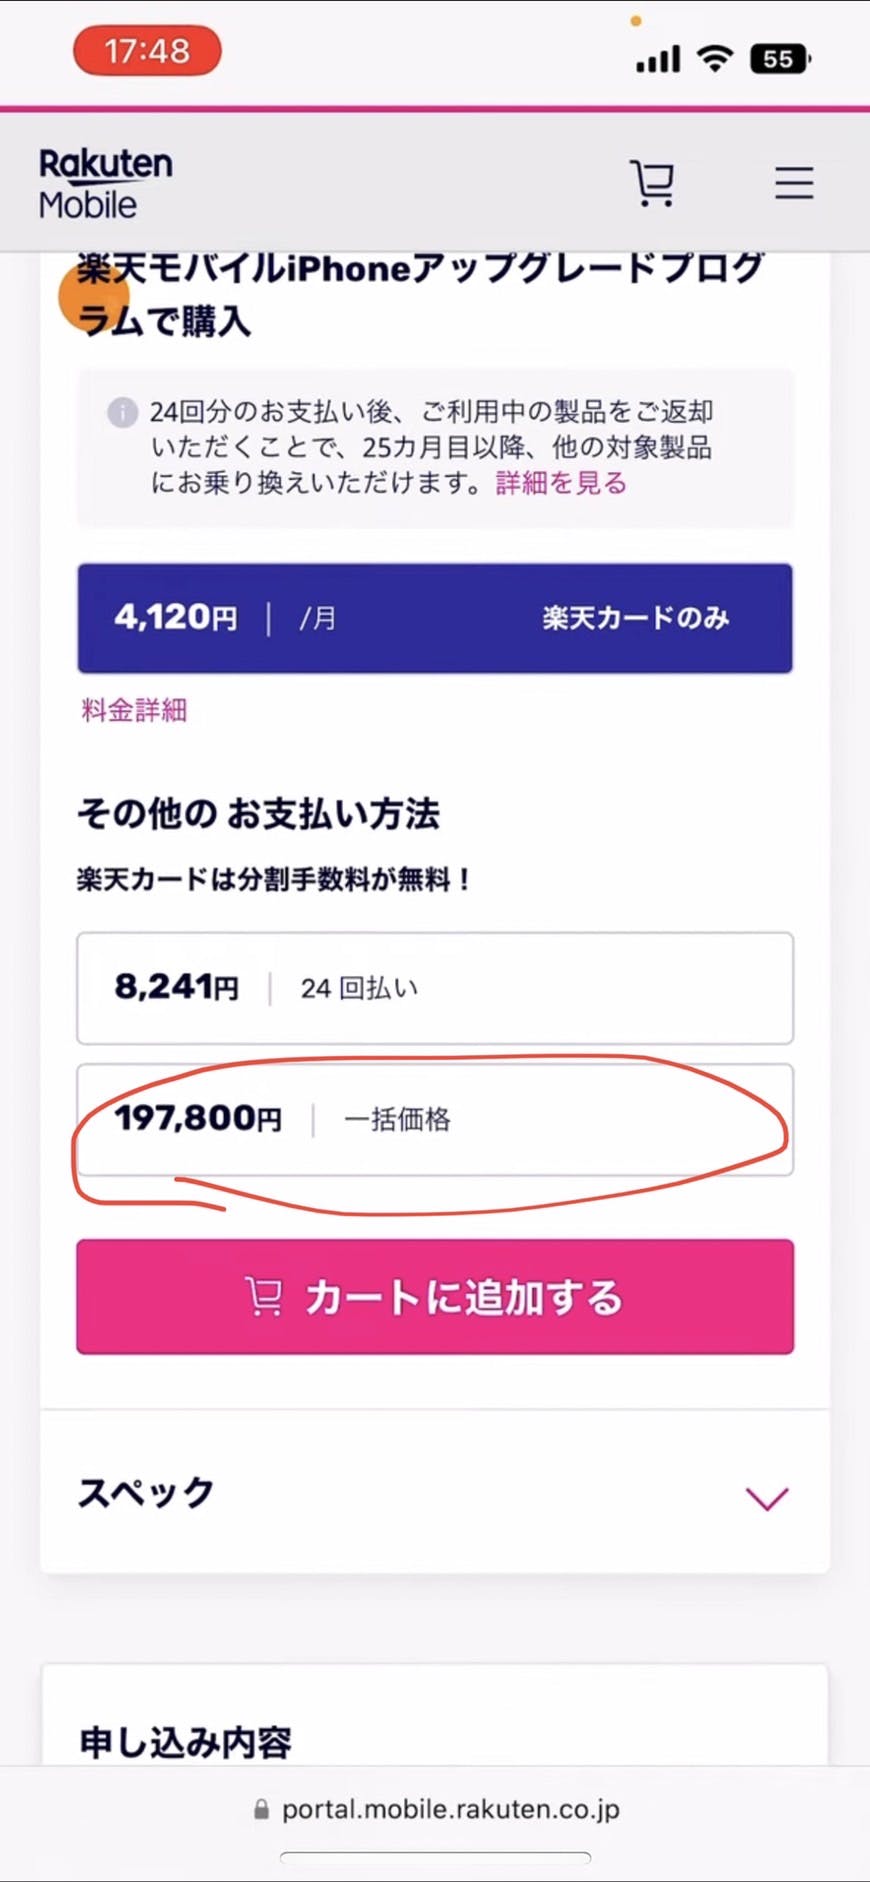Open the 料金詳細 link
The height and width of the screenshot is (1882, 870).
pyautogui.click(x=134, y=710)
